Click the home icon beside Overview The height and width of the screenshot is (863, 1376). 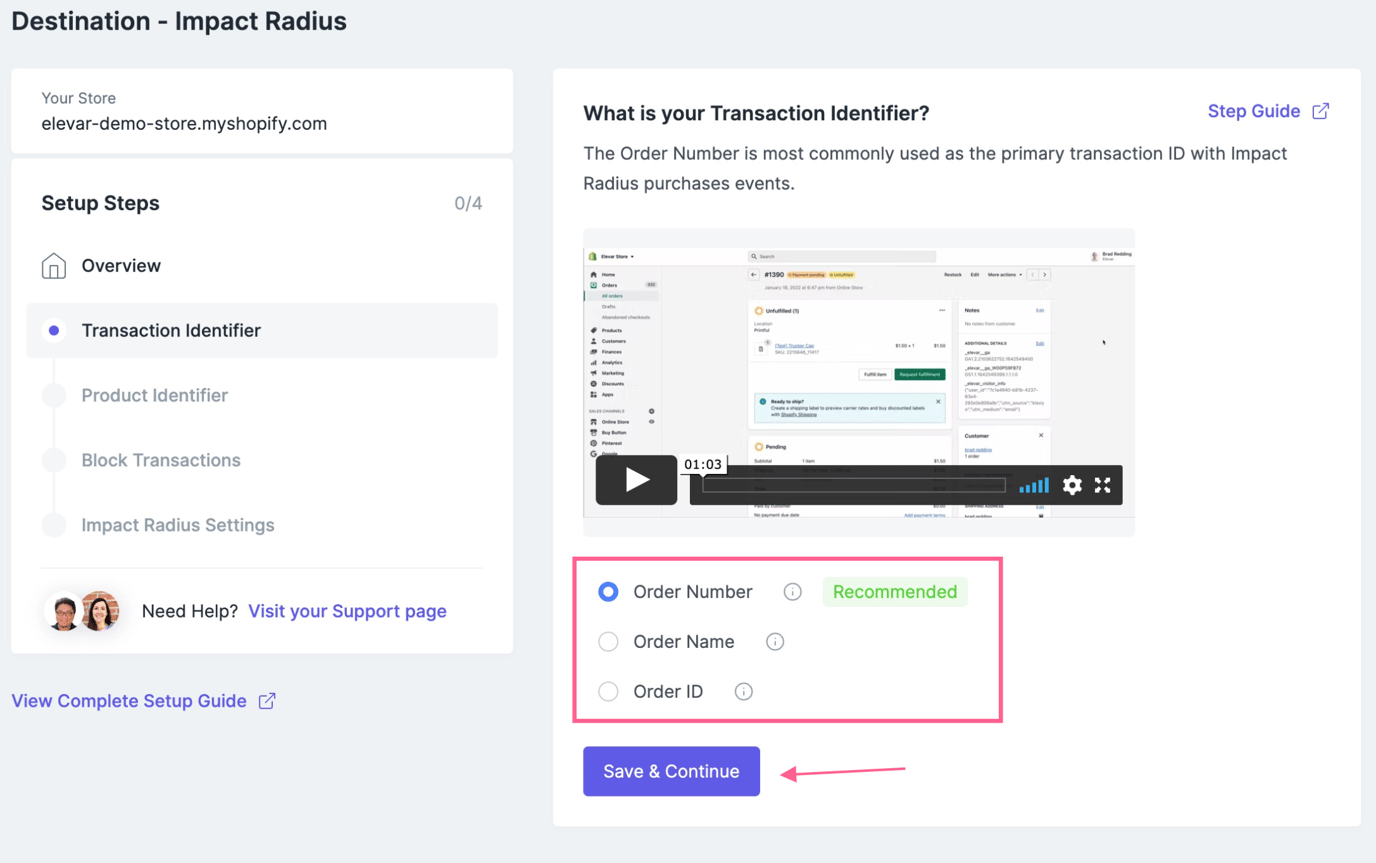tap(52, 265)
